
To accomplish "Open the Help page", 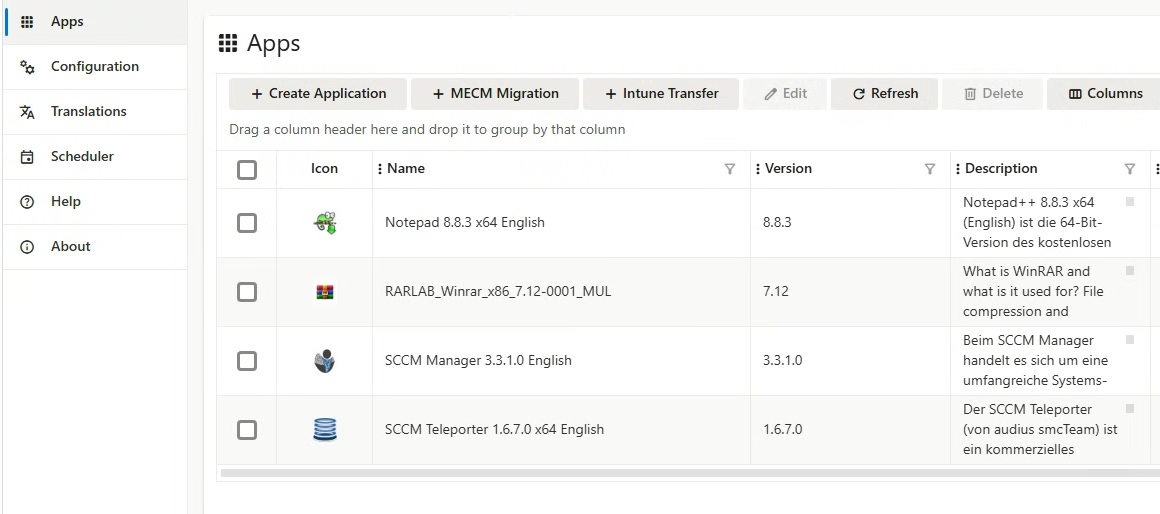I will pyautogui.click(x=95, y=202).
